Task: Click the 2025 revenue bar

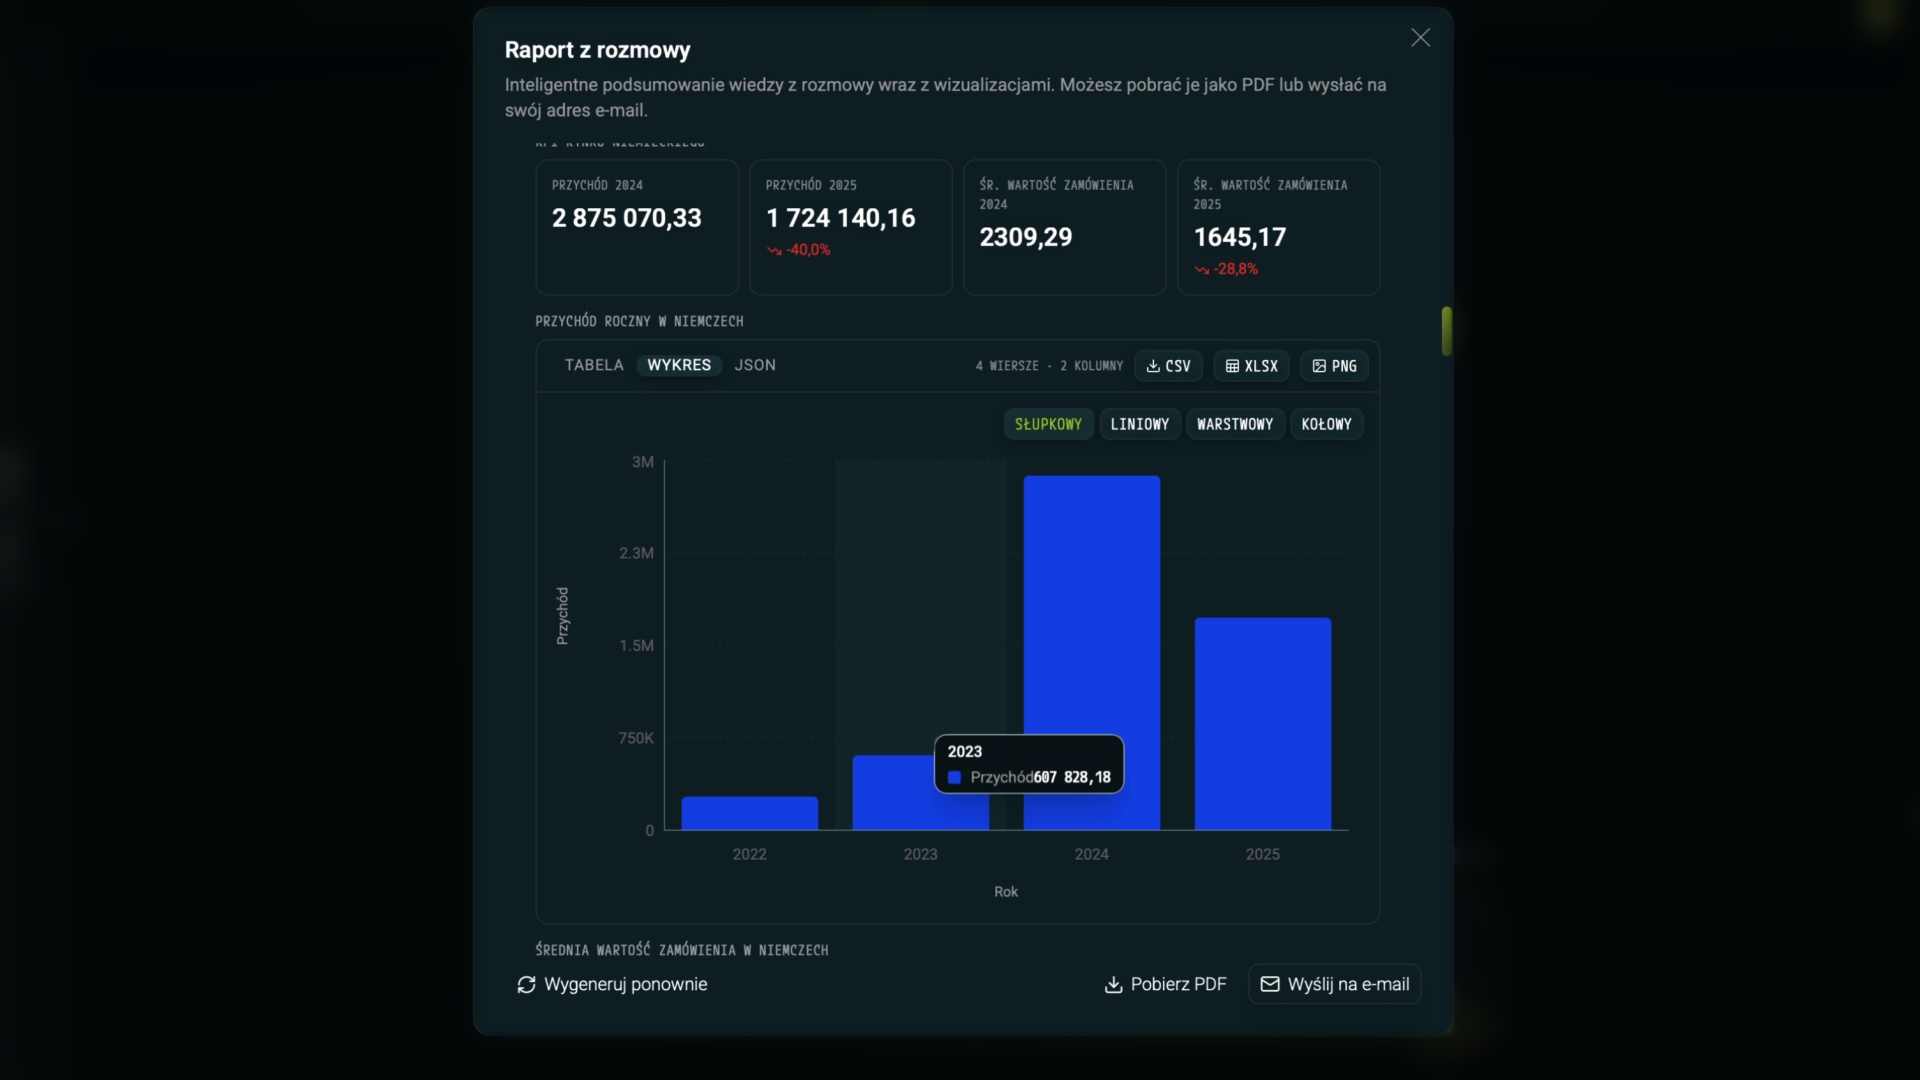Action: coord(1263,724)
